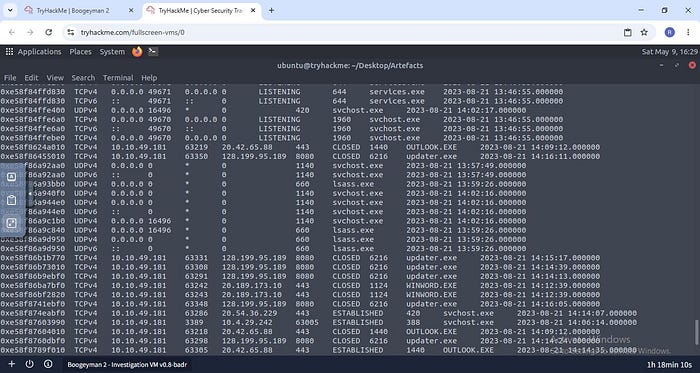This screenshot has width=700, height=373.
Task: Click the power icon in bottom bar
Action: coord(29,364)
